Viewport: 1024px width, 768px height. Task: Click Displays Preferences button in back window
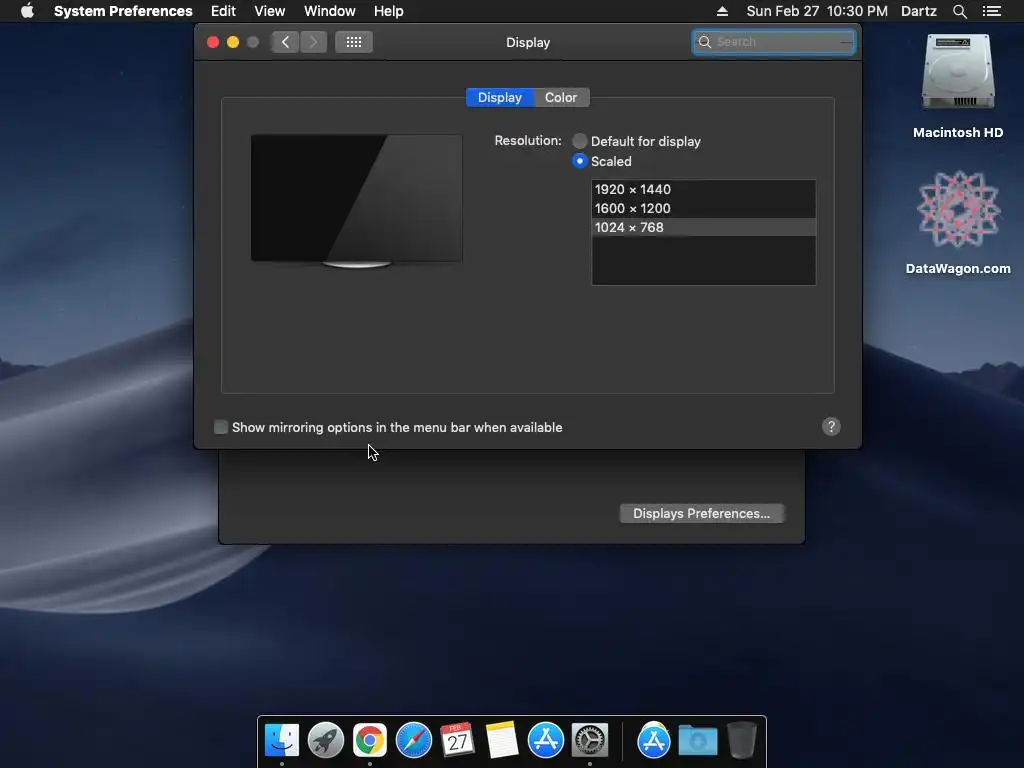pos(701,513)
